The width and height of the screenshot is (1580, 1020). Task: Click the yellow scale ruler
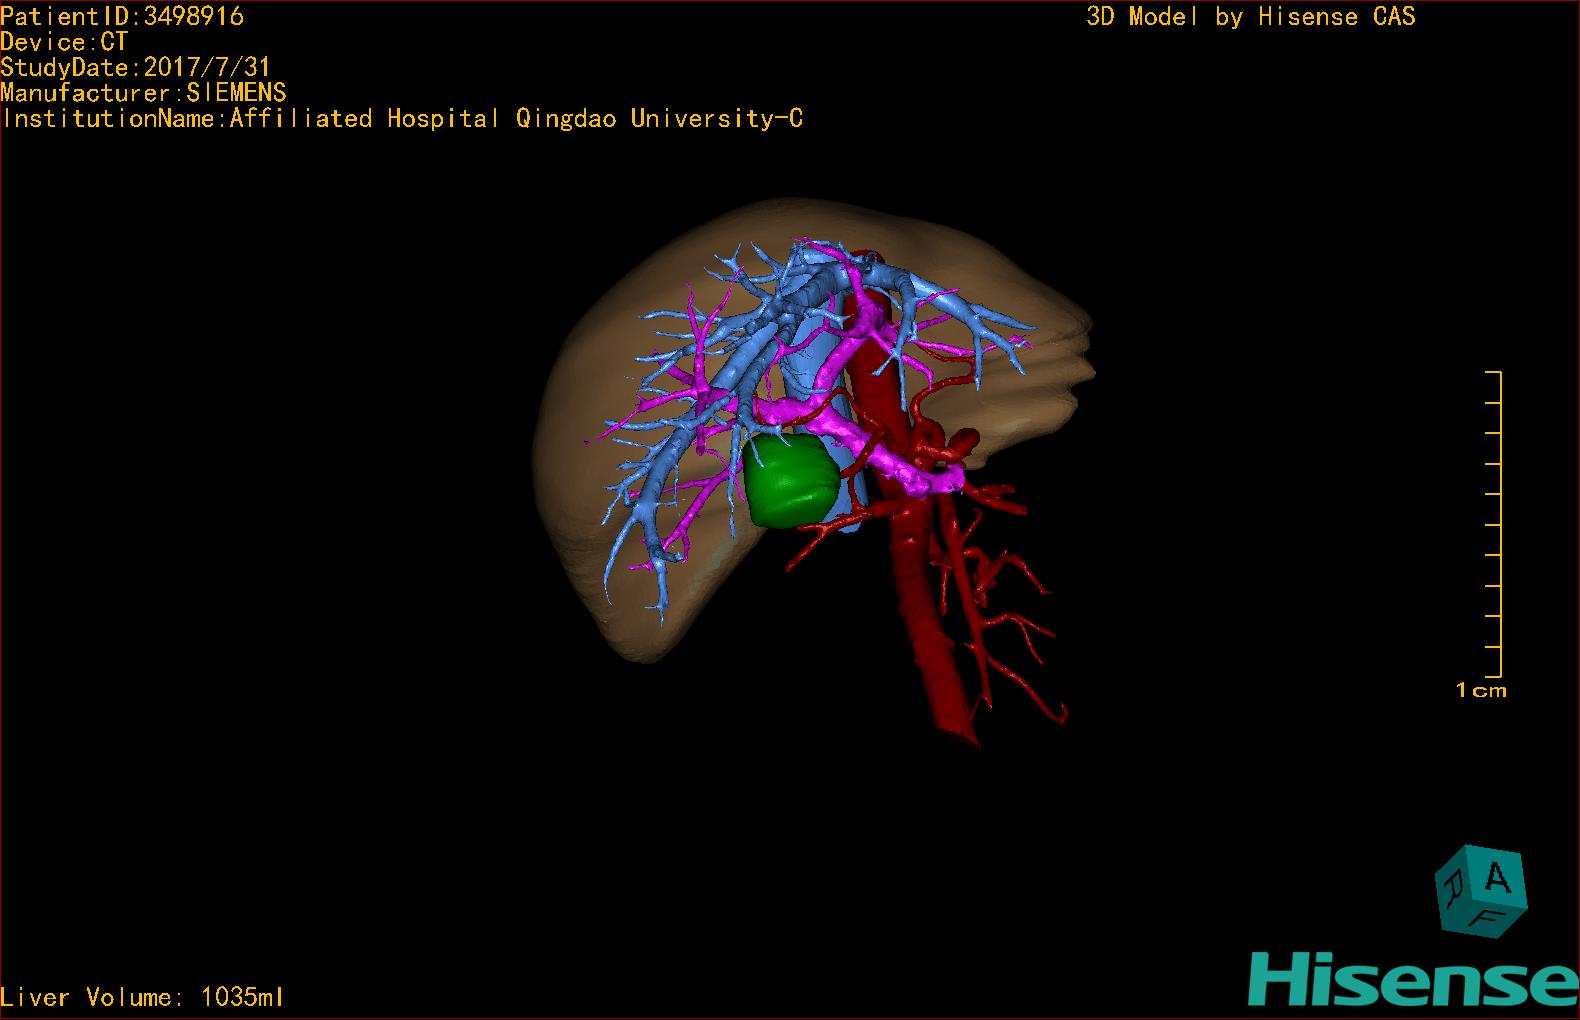[x=1494, y=524]
